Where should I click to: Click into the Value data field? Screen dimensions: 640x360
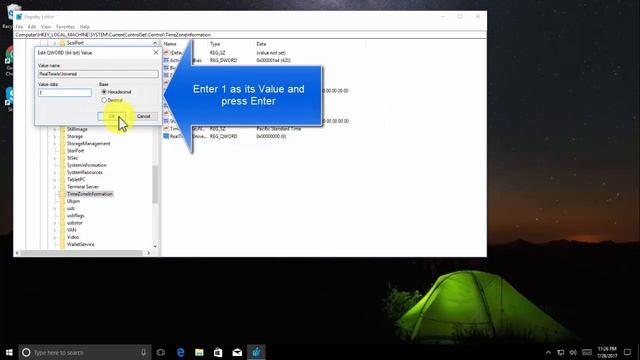tap(65, 93)
